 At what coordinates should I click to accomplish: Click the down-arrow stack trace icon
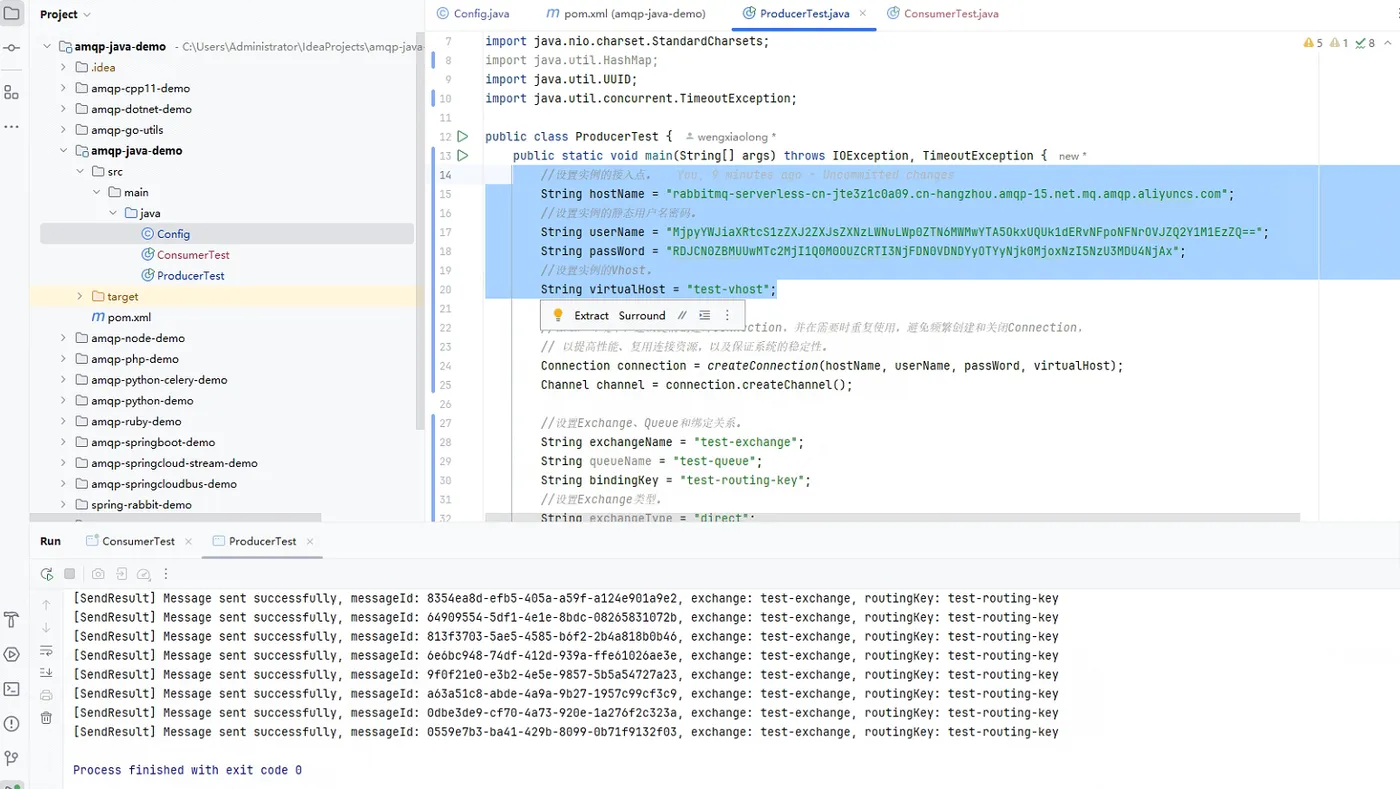tap(46, 627)
